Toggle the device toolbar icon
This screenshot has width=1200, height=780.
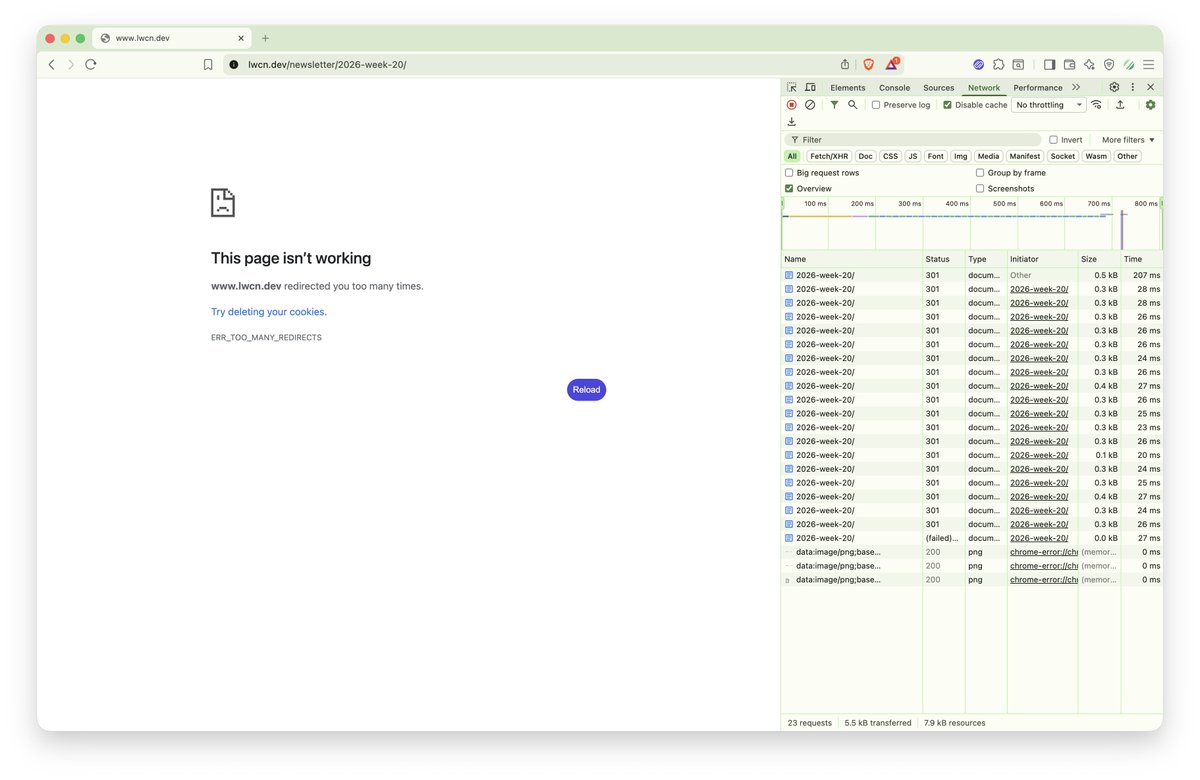810,88
